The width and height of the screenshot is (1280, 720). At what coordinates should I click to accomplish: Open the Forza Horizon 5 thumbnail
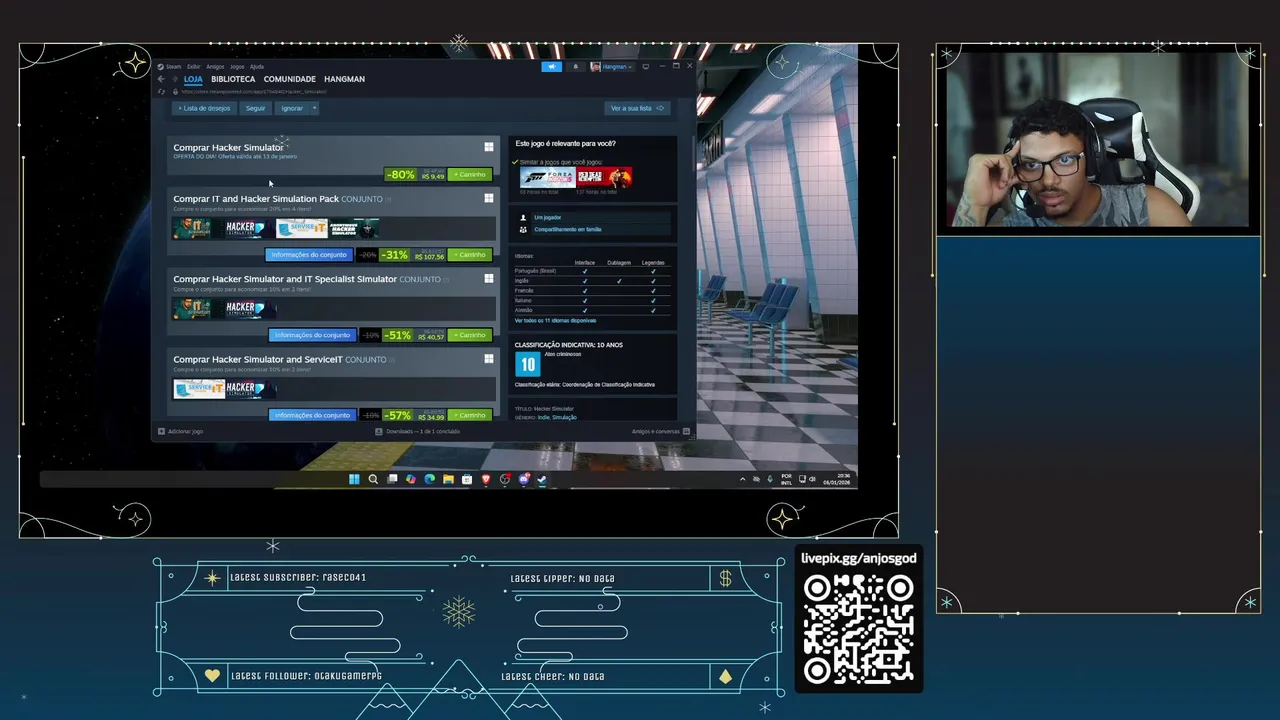[547, 177]
